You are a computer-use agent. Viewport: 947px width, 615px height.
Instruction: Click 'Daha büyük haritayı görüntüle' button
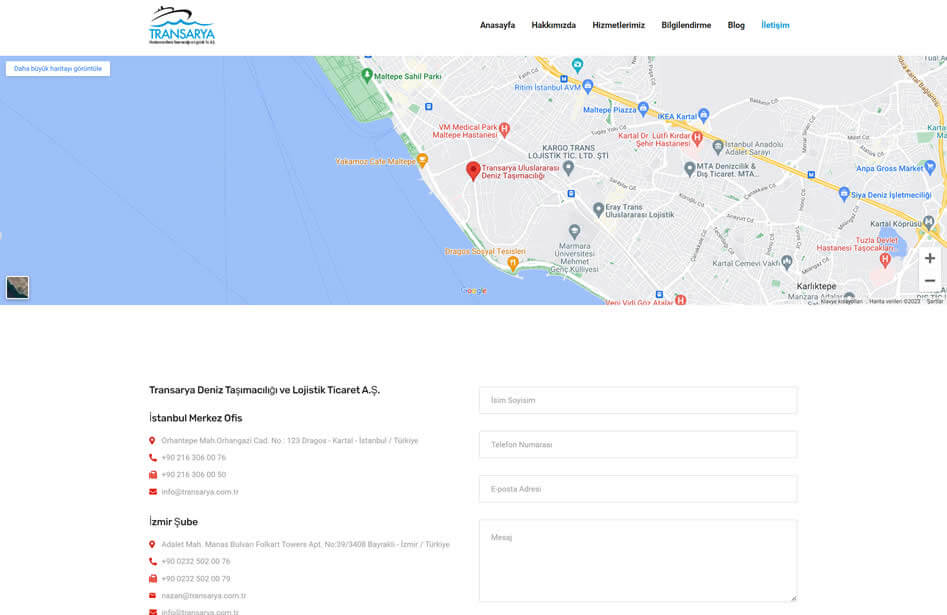(58, 69)
